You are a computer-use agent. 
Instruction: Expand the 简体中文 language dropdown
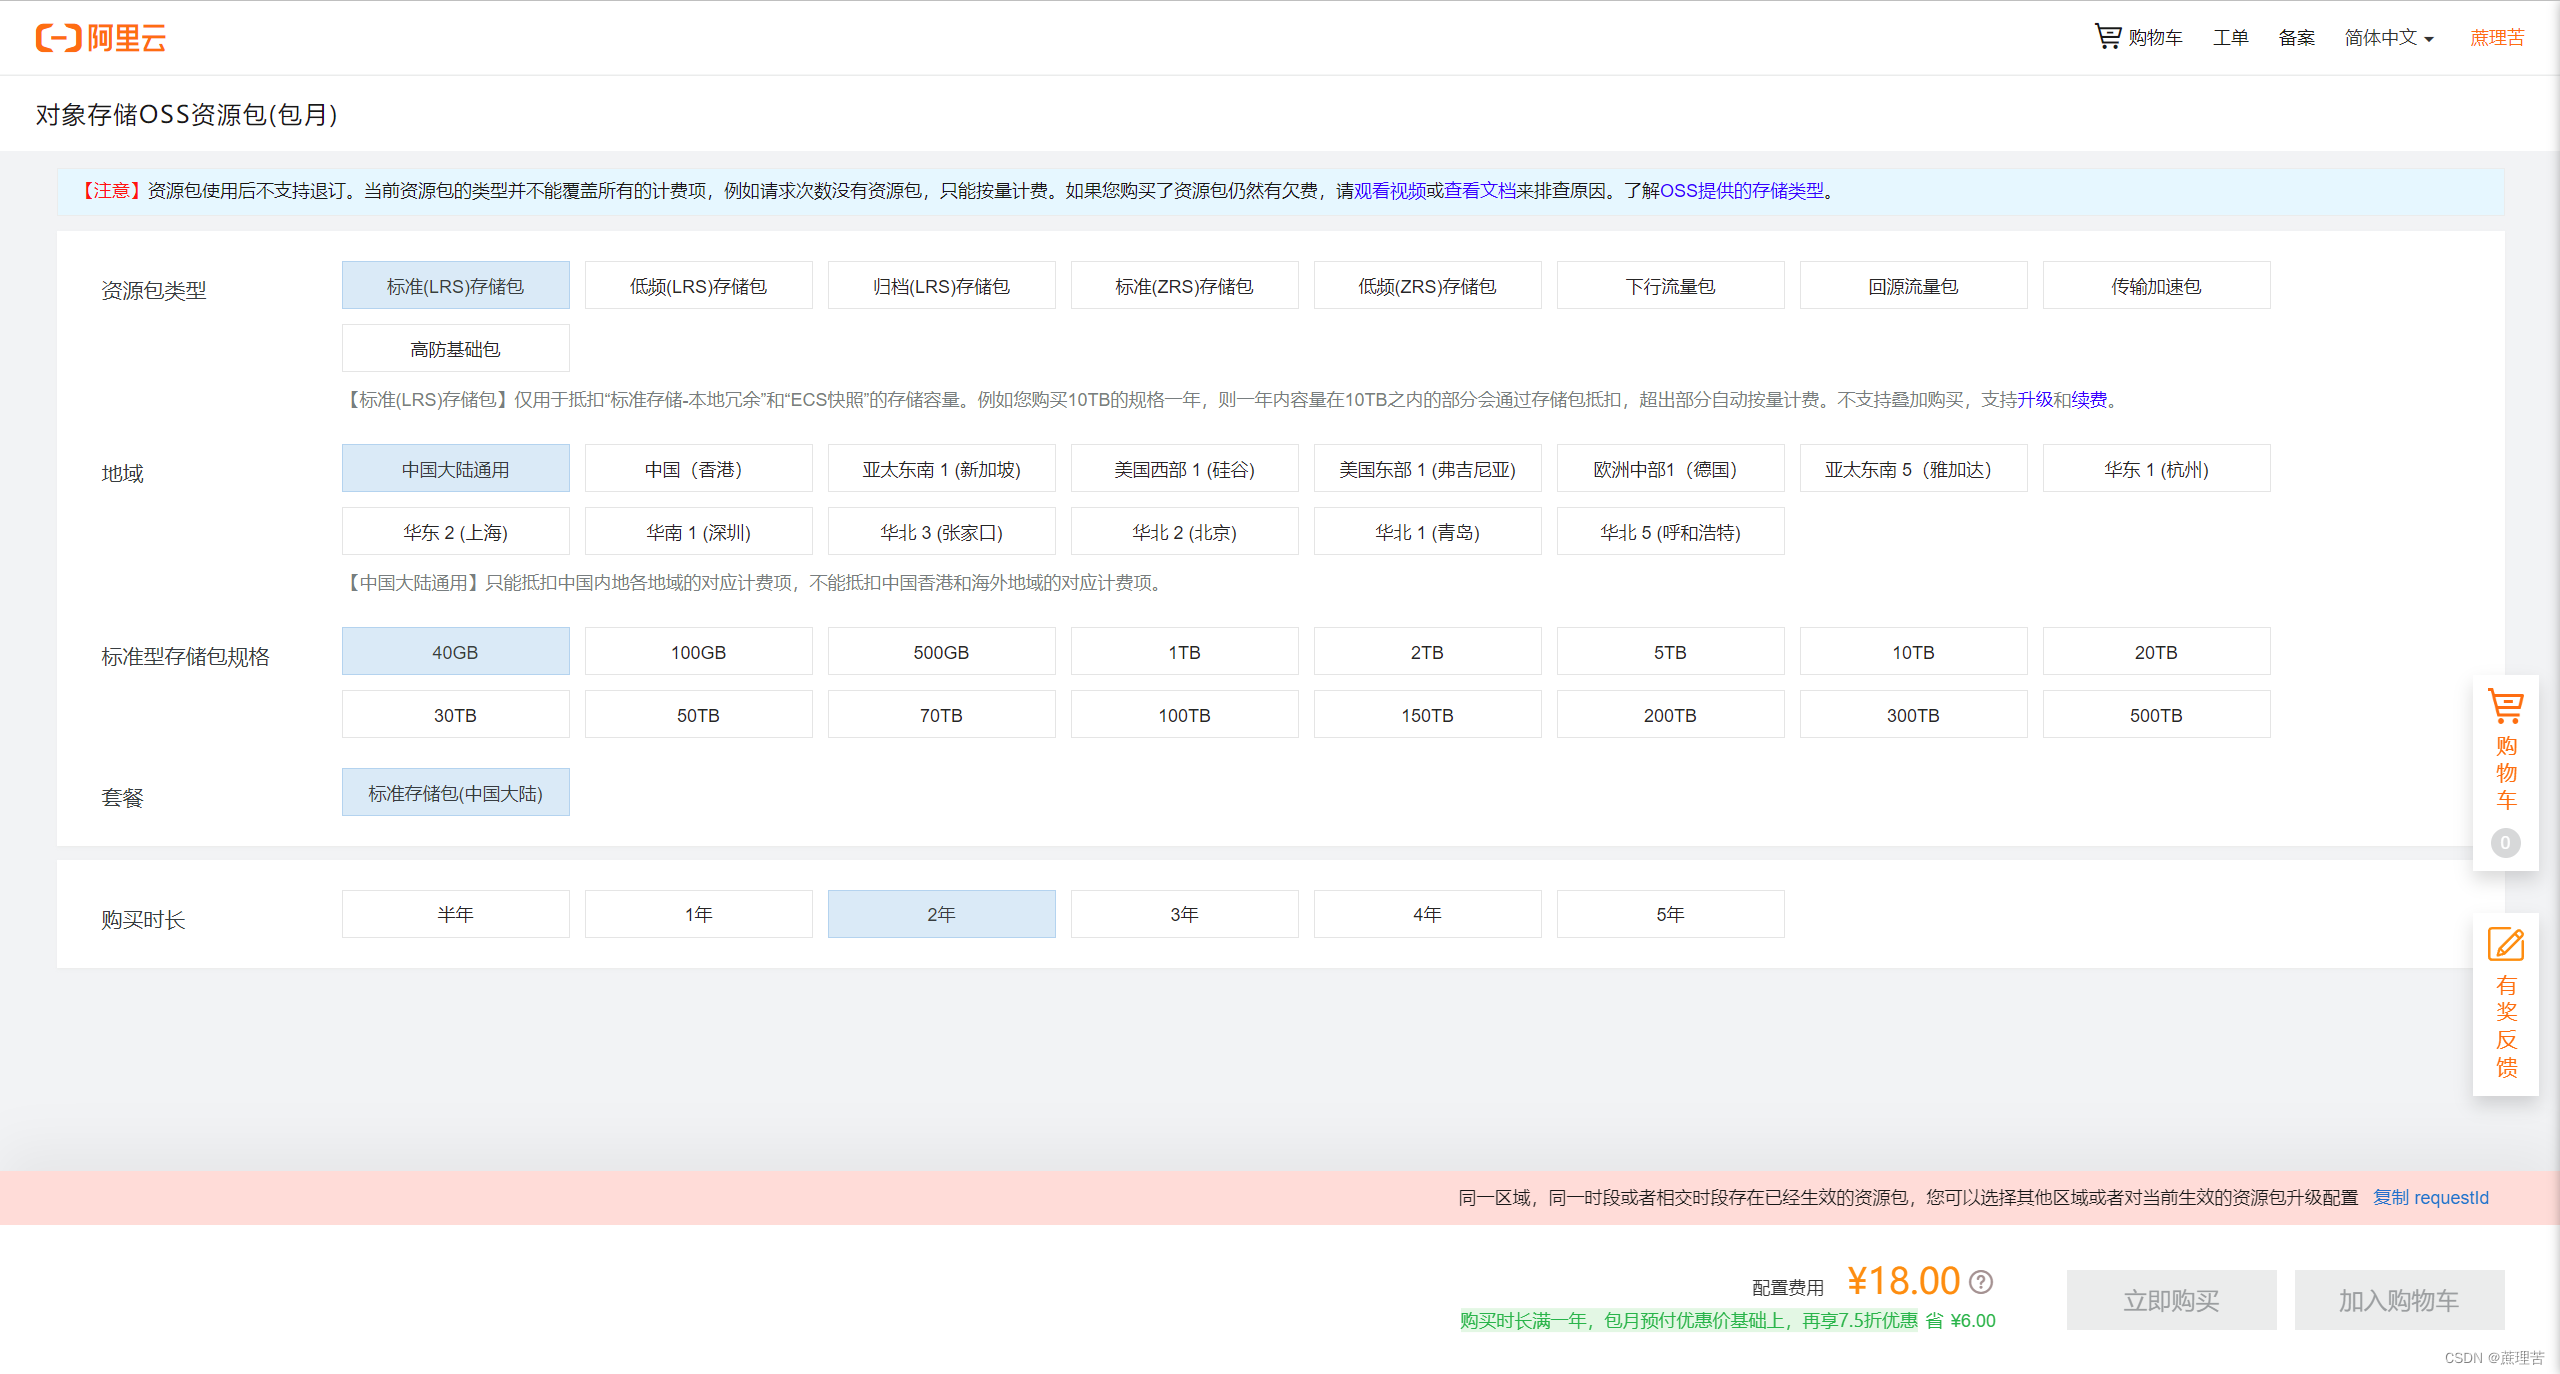click(2389, 38)
